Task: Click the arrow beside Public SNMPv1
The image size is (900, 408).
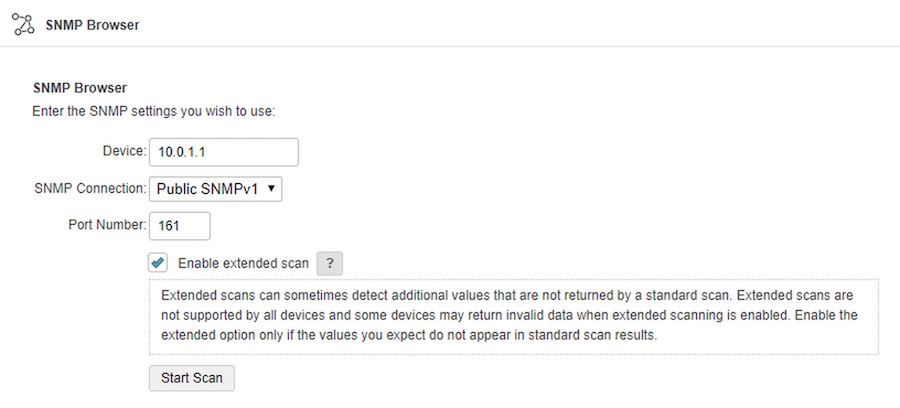Action: click(x=271, y=189)
